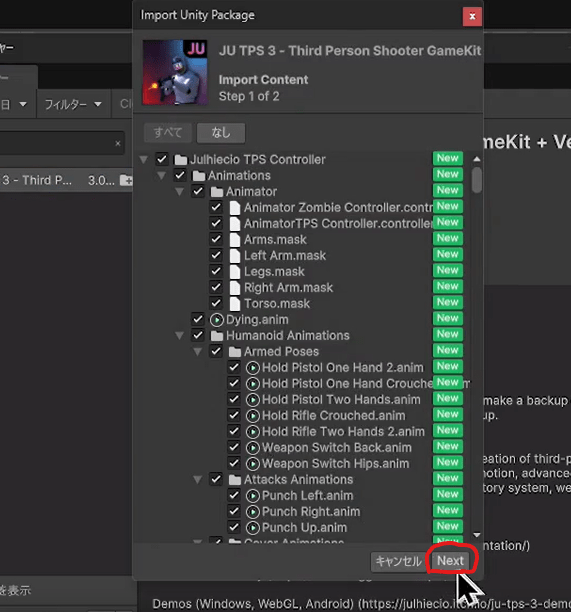Toggle AnimatorTPS Controller checkbox
The height and width of the screenshot is (612, 571).
click(x=216, y=223)
